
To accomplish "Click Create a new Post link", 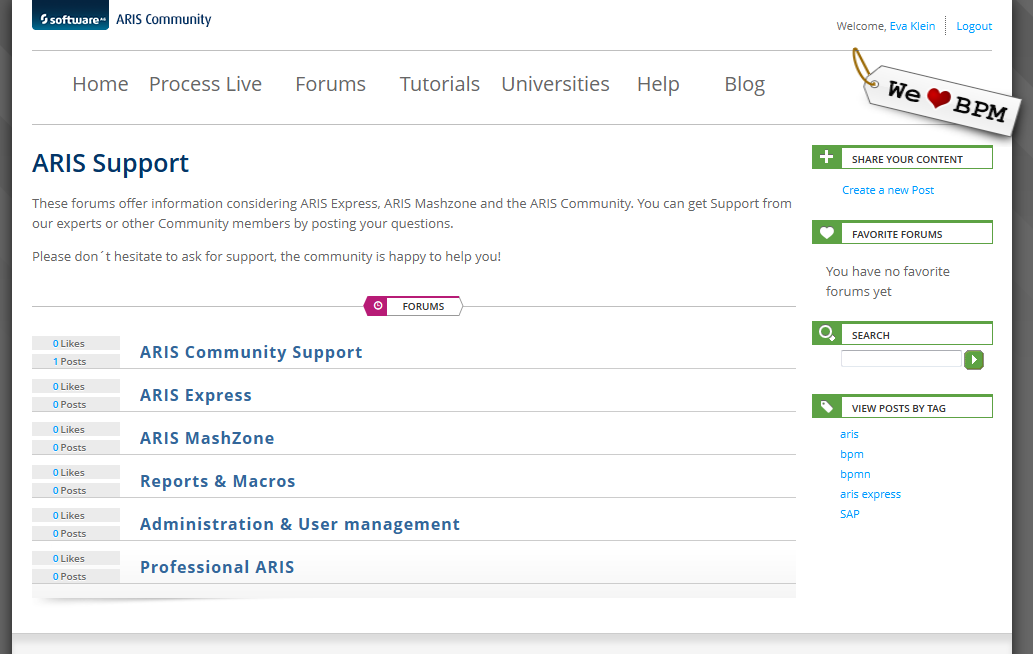I will 888,190.
